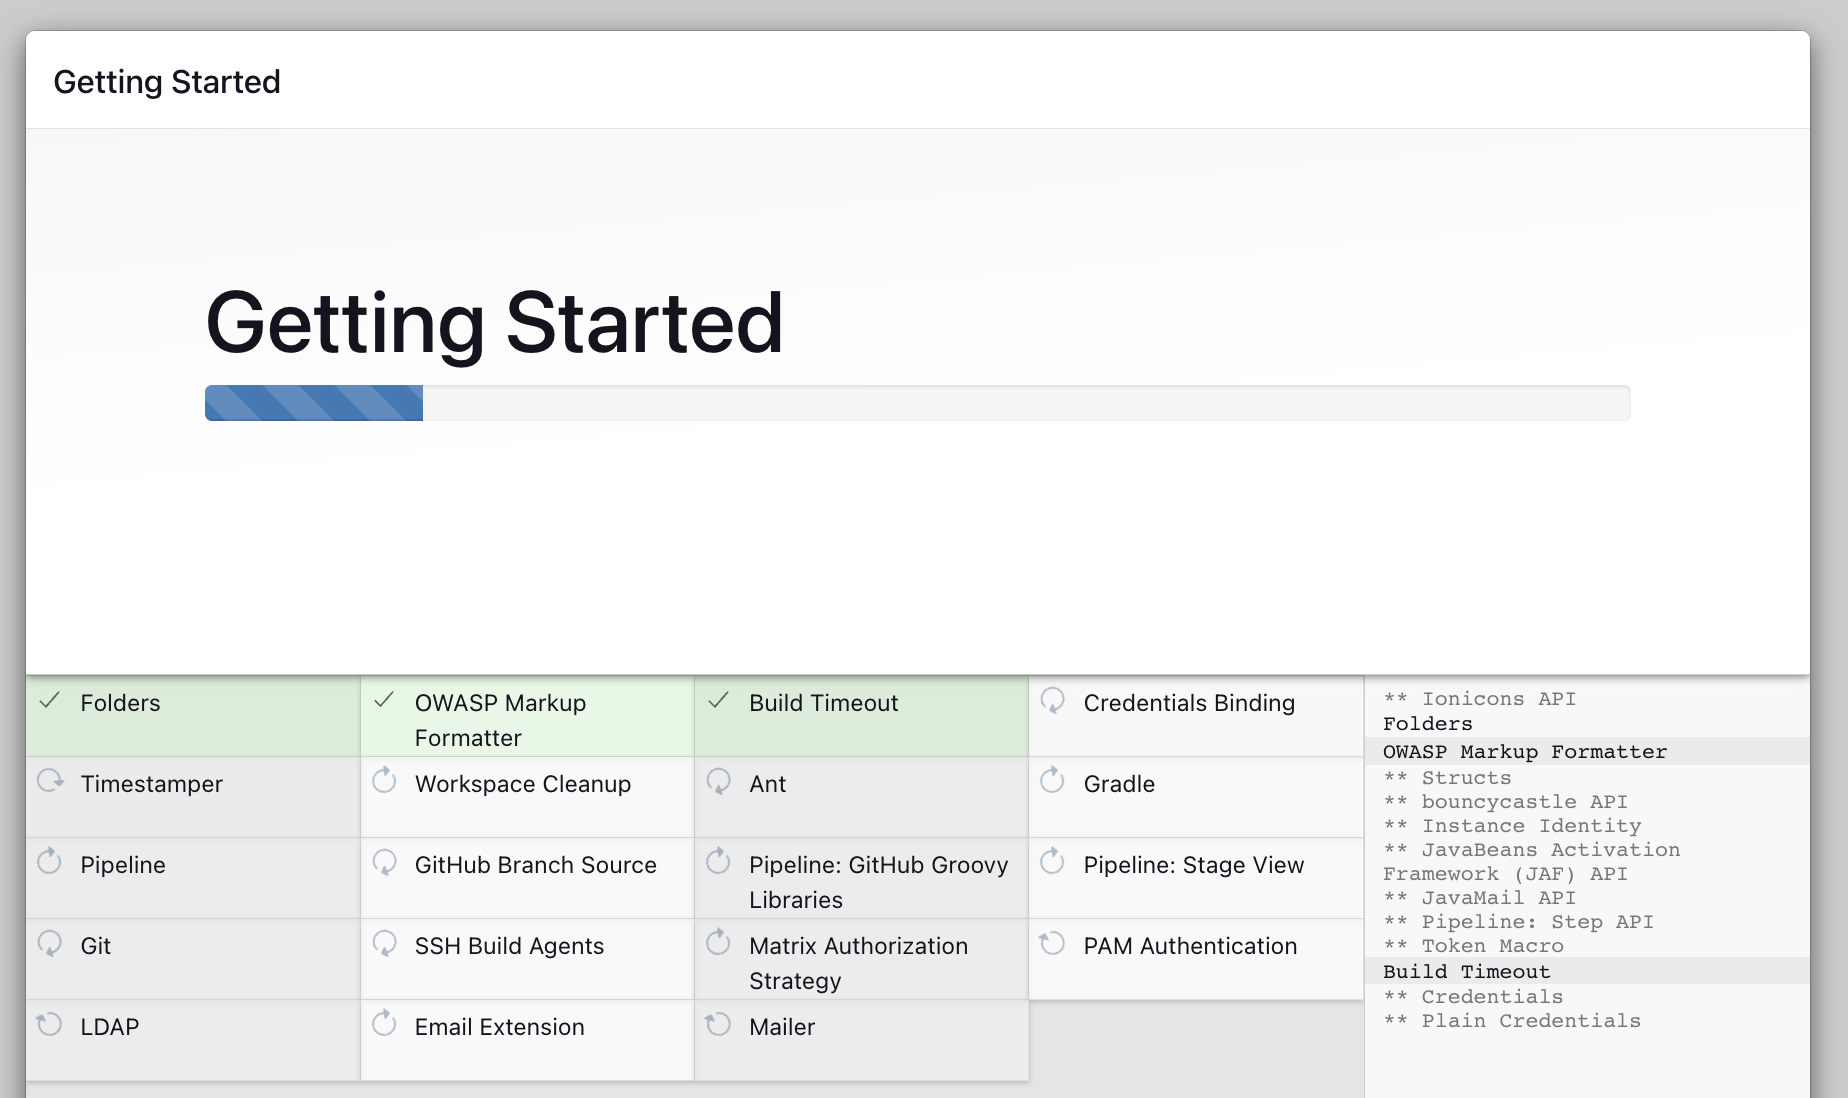The image size is (1848, 1098).
Task: Click the 'Folders' entry in the install log
Action: (1427, 723)
